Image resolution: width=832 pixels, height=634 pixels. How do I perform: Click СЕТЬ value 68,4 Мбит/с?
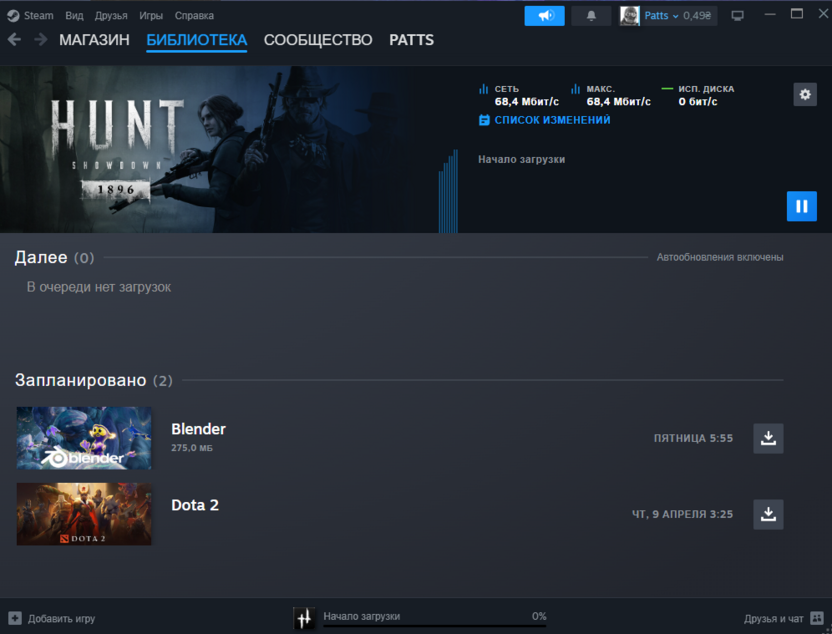[527, 102]
